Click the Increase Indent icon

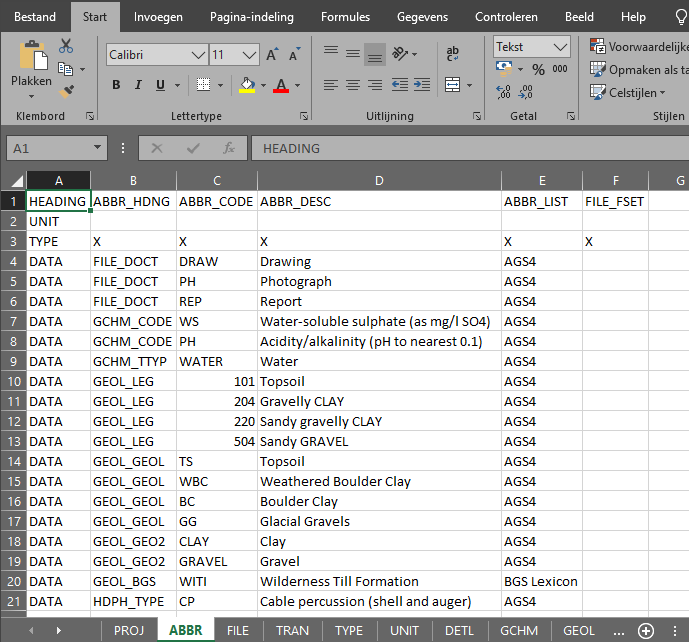tap(422, 84)
